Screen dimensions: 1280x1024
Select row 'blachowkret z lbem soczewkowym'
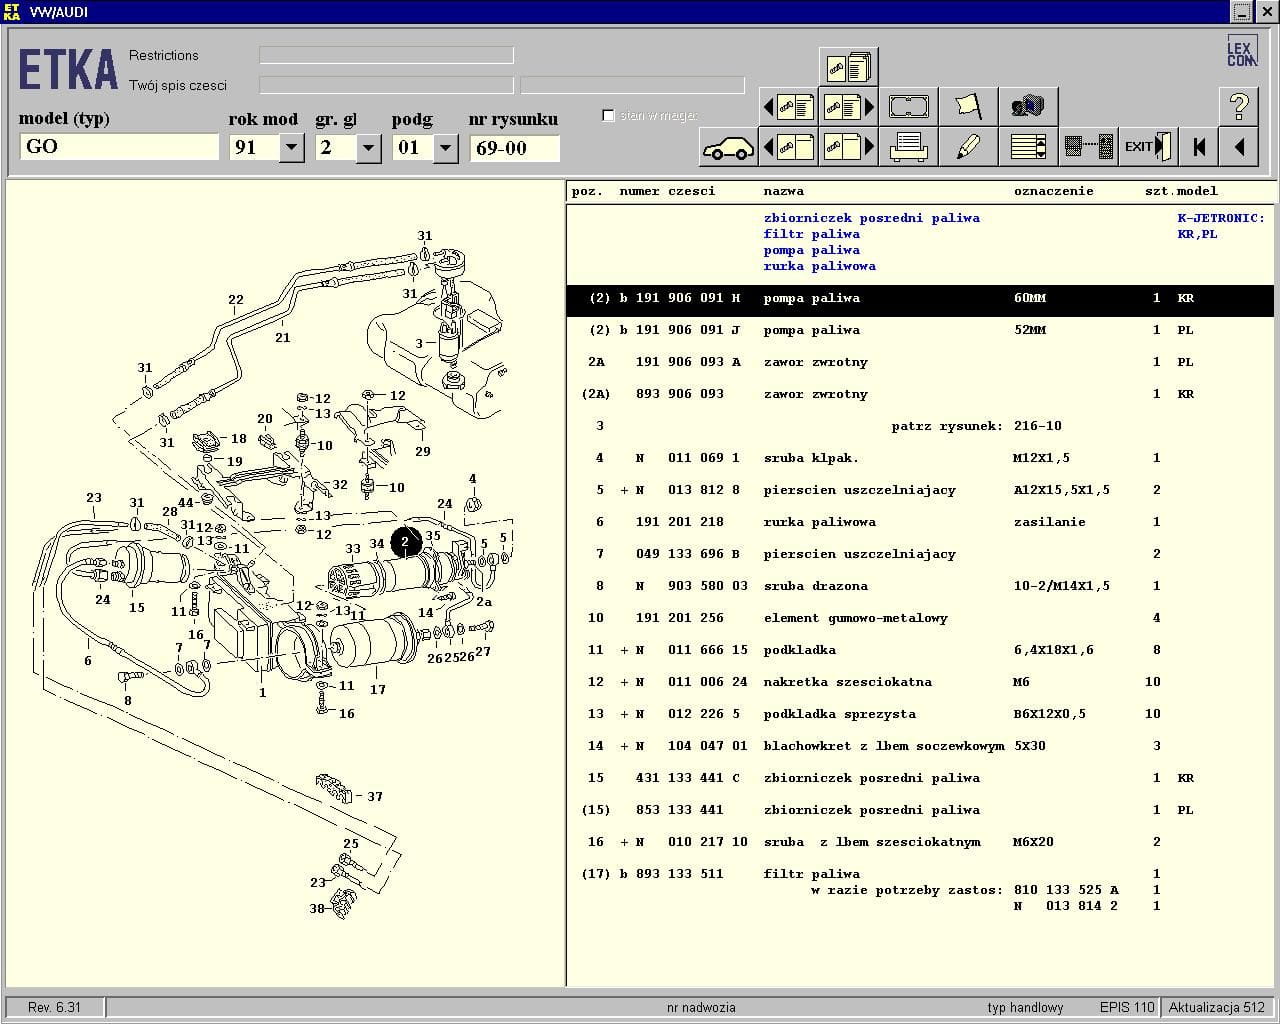tap(920, 746)
